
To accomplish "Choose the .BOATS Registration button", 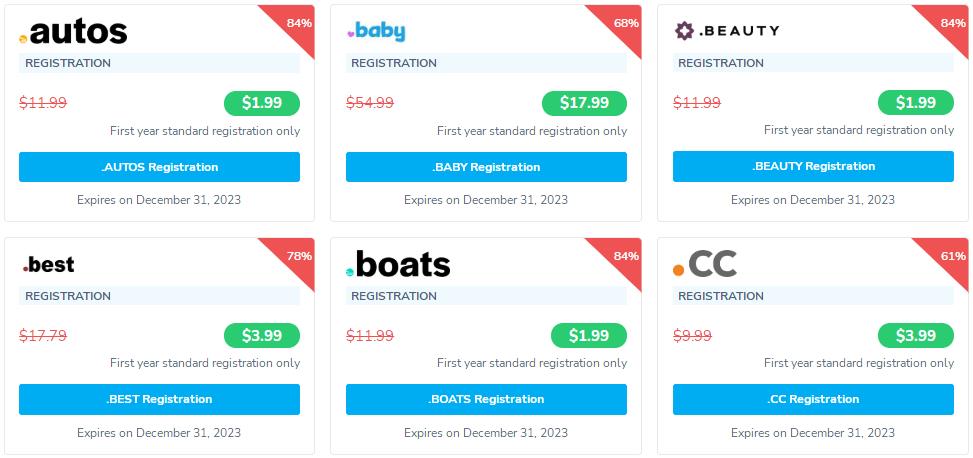I will point(486,399).
